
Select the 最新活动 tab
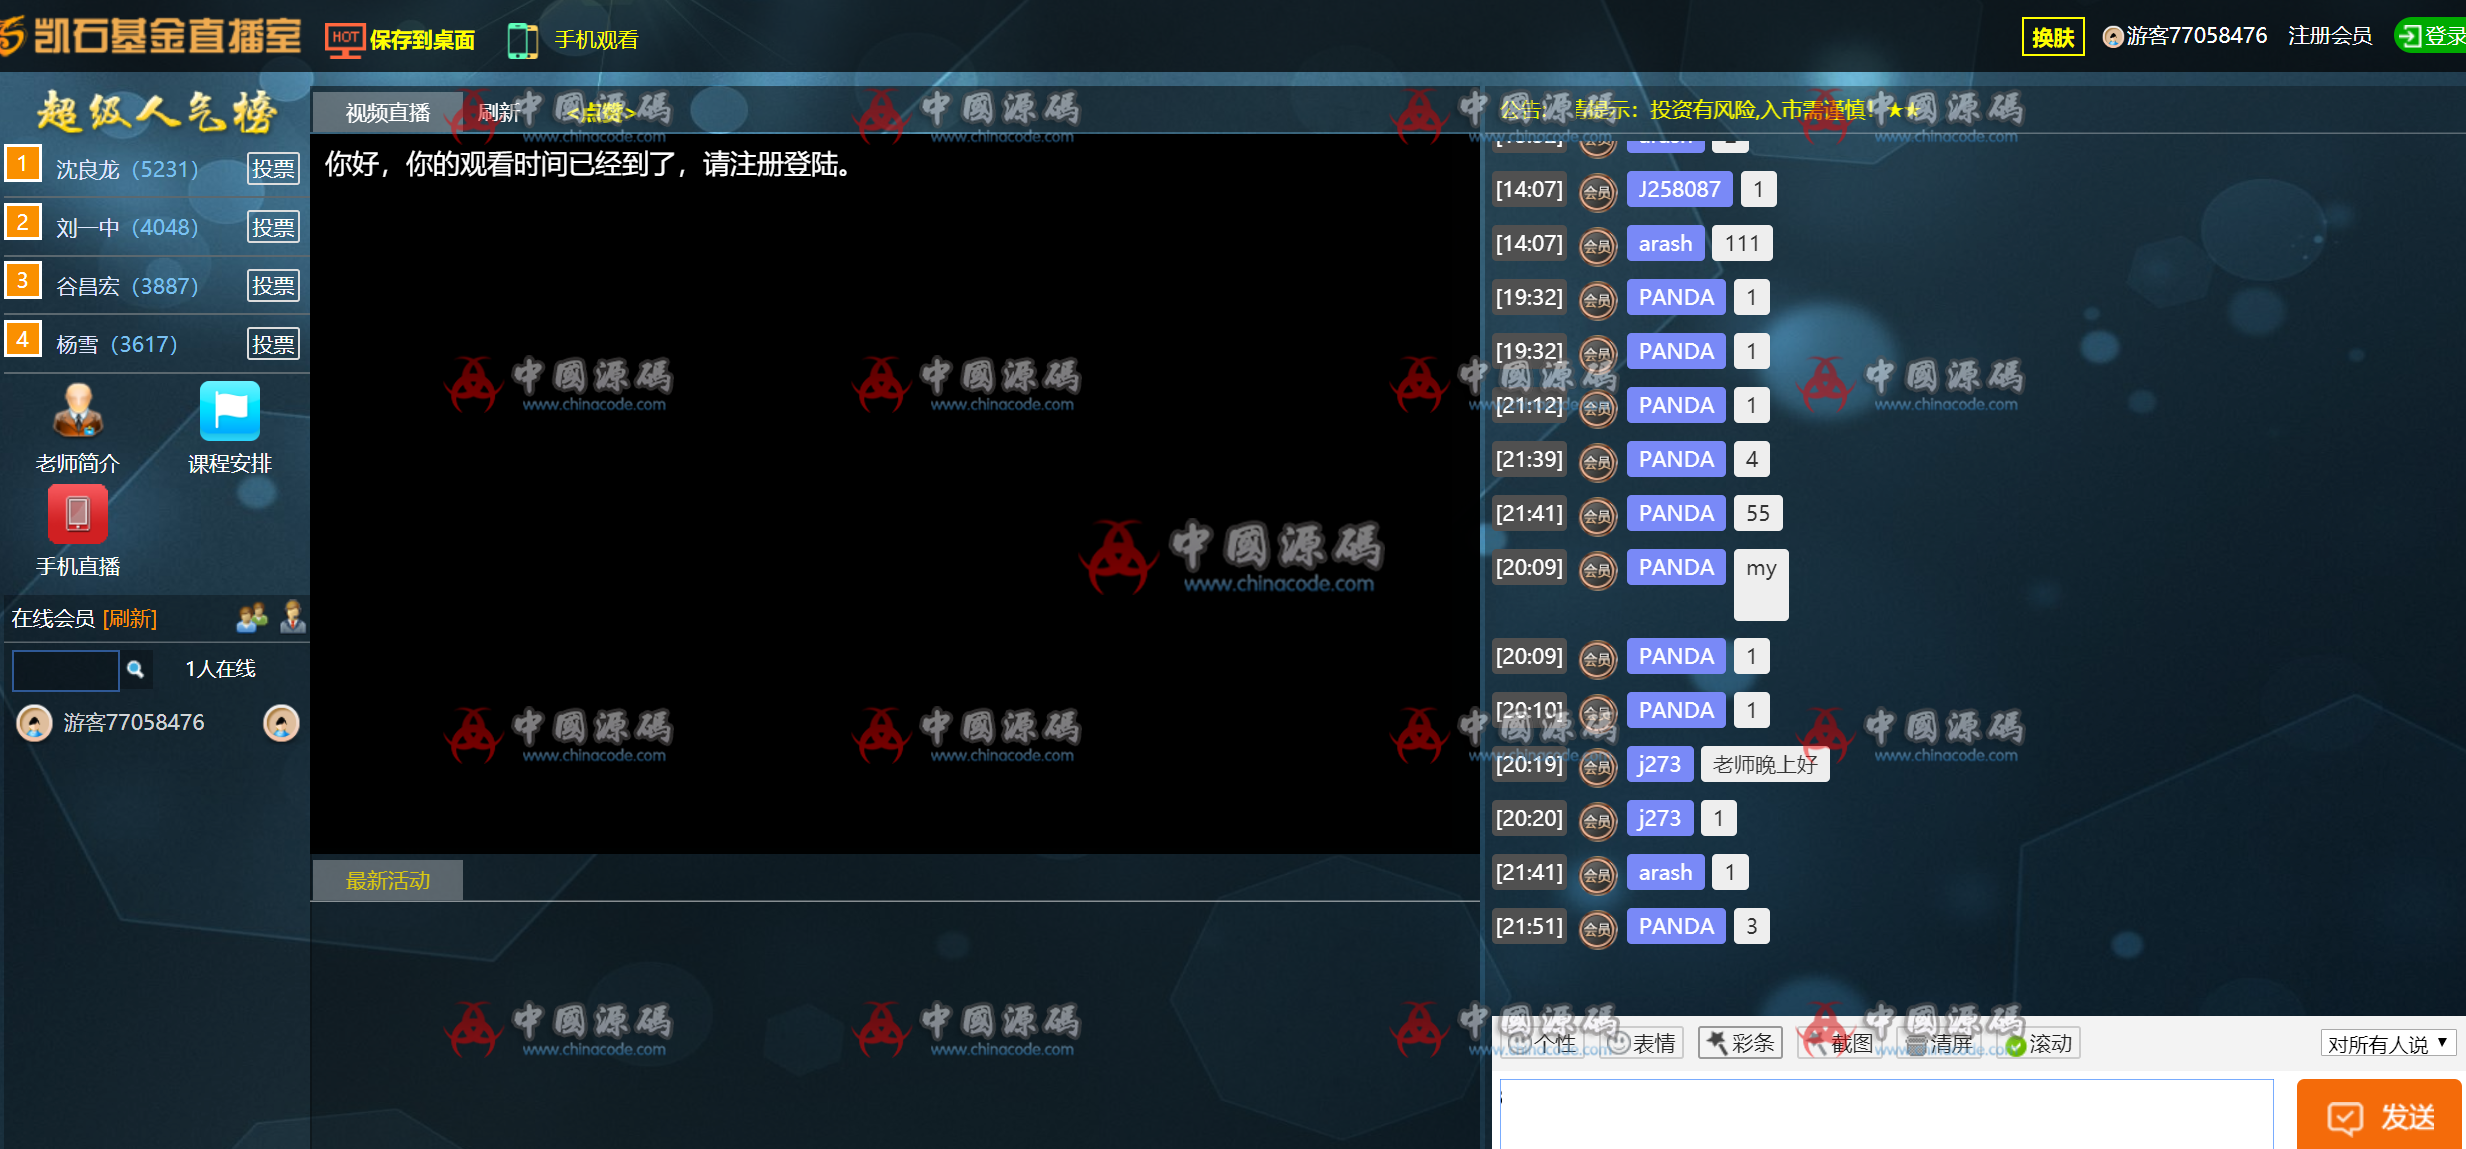coord(388,881)
